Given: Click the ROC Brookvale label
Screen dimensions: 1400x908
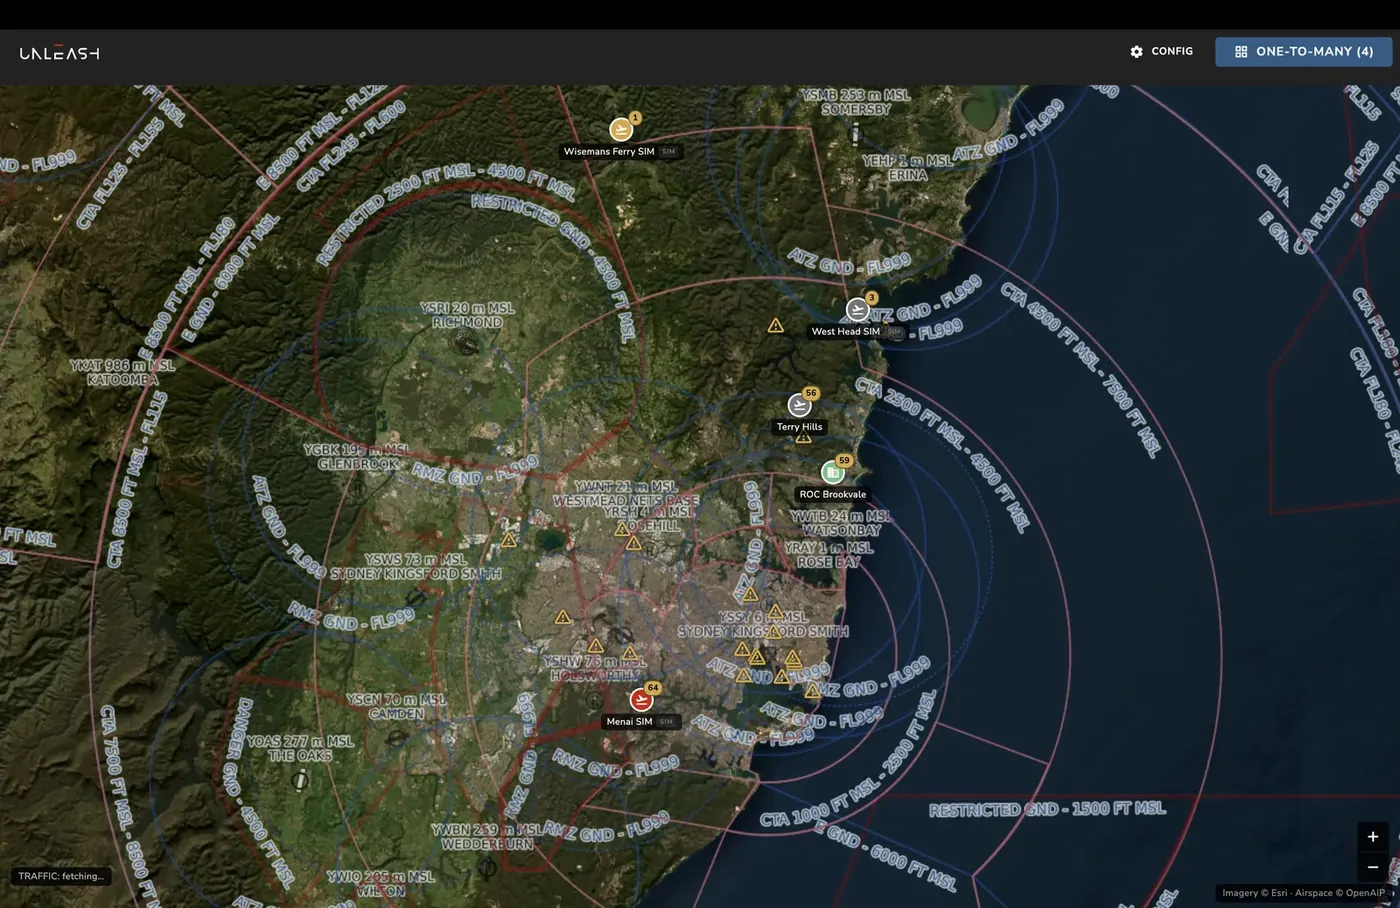Looking at the screenshot, I should [833, 494].
